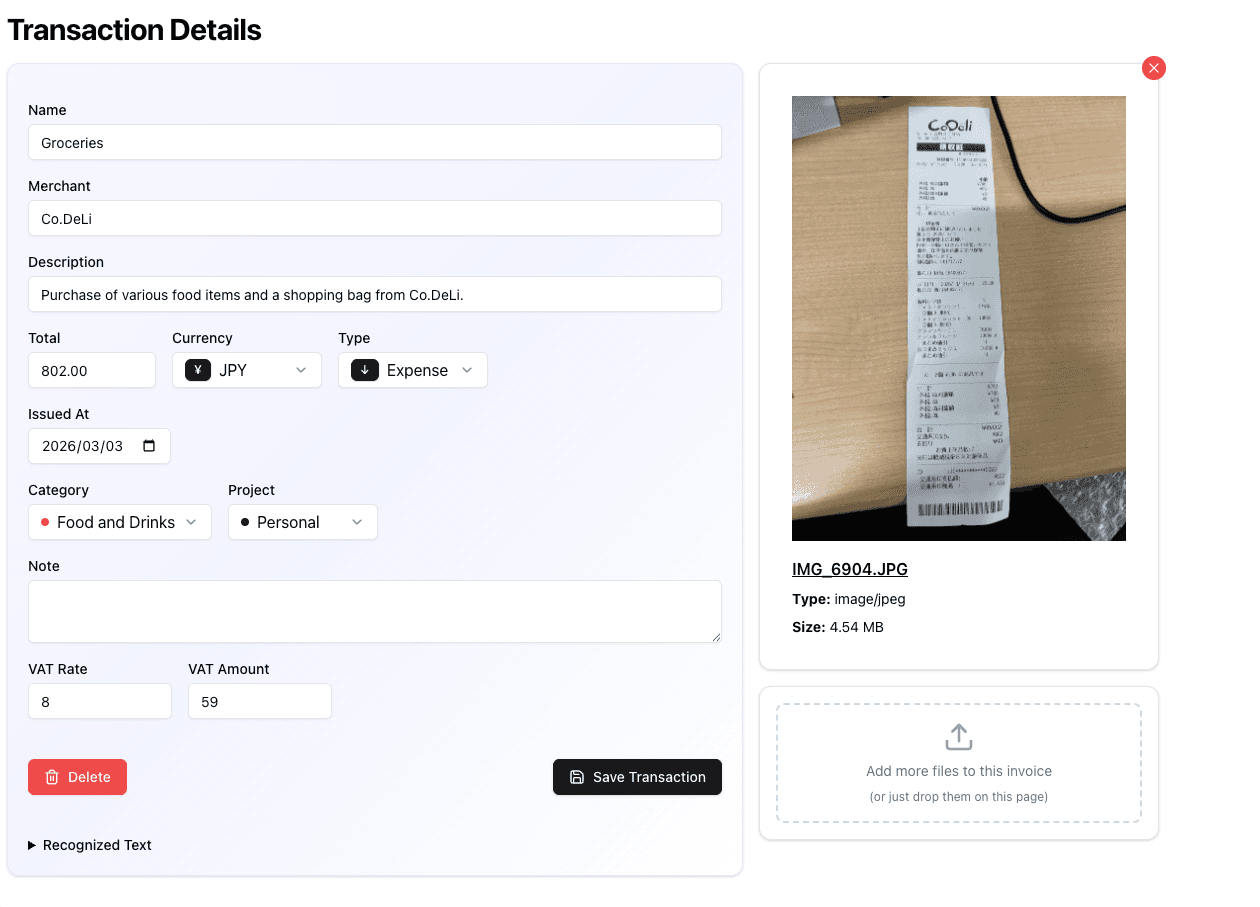Click the Total amount field
1260x907 pixels.
click(92, 370)
